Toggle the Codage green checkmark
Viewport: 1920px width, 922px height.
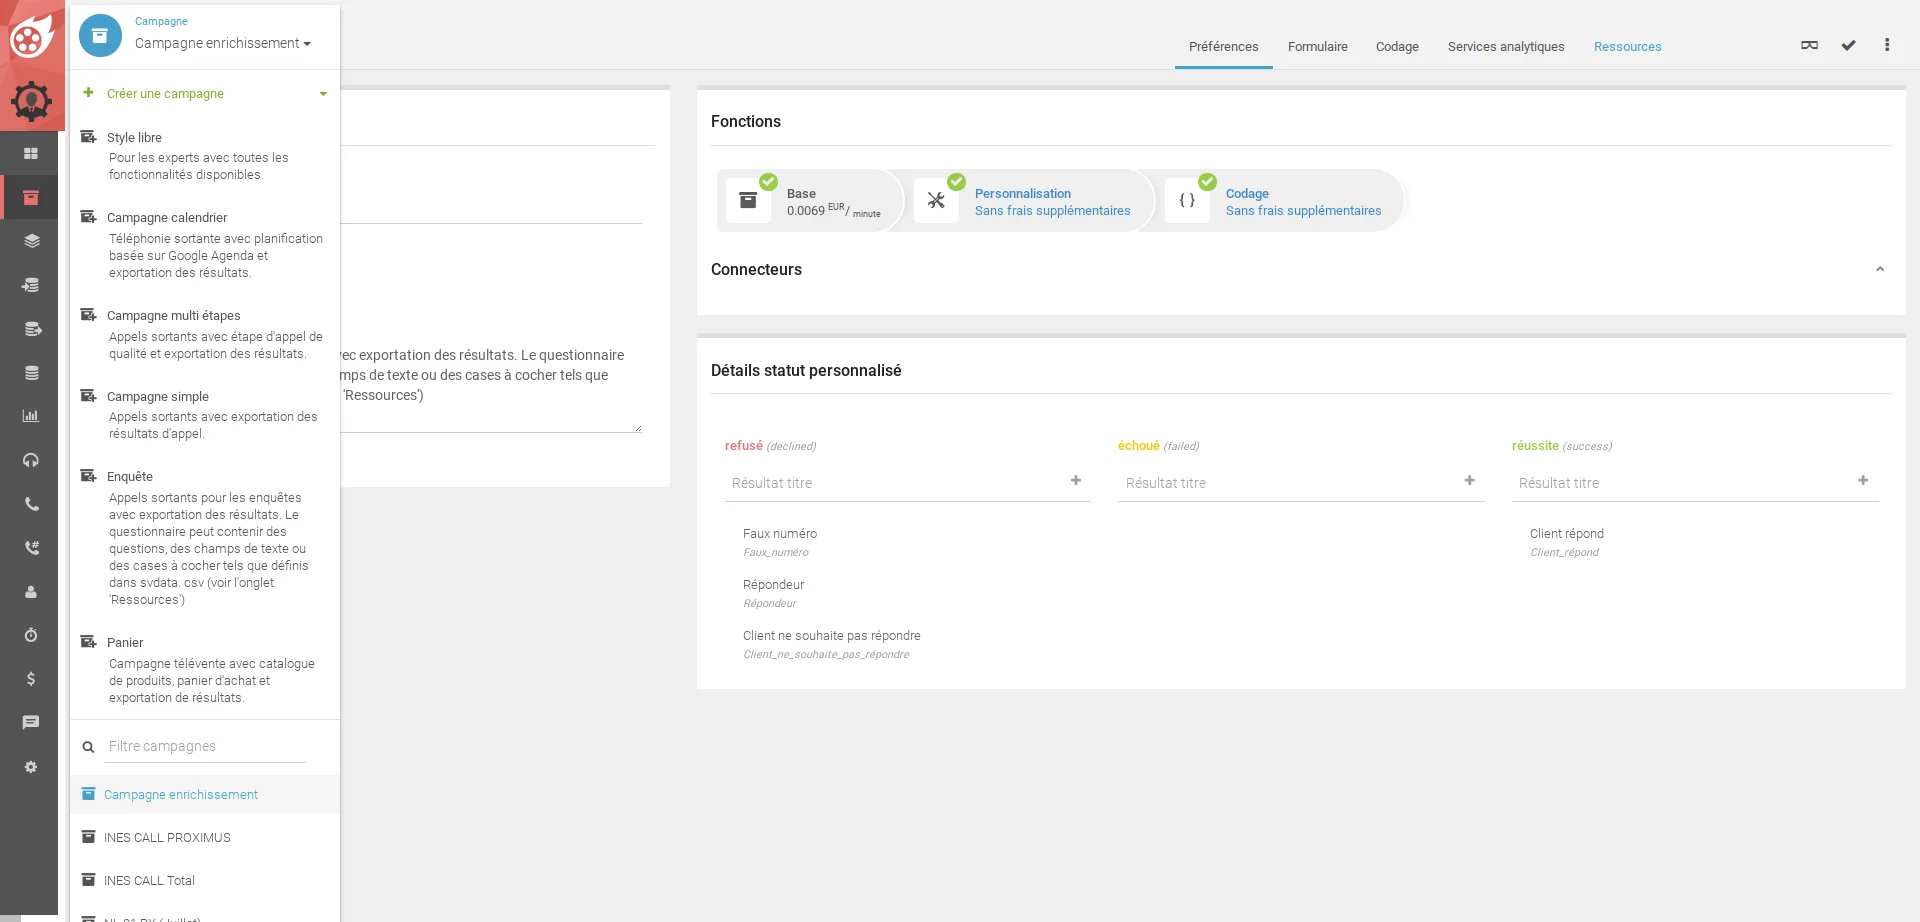(1207, 181)
